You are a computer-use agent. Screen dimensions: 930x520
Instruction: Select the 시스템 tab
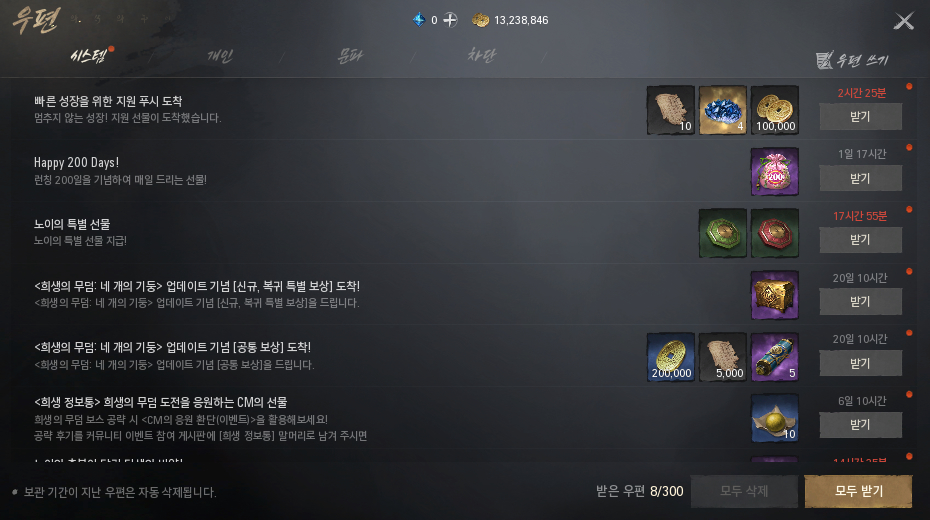pos(88,56)
